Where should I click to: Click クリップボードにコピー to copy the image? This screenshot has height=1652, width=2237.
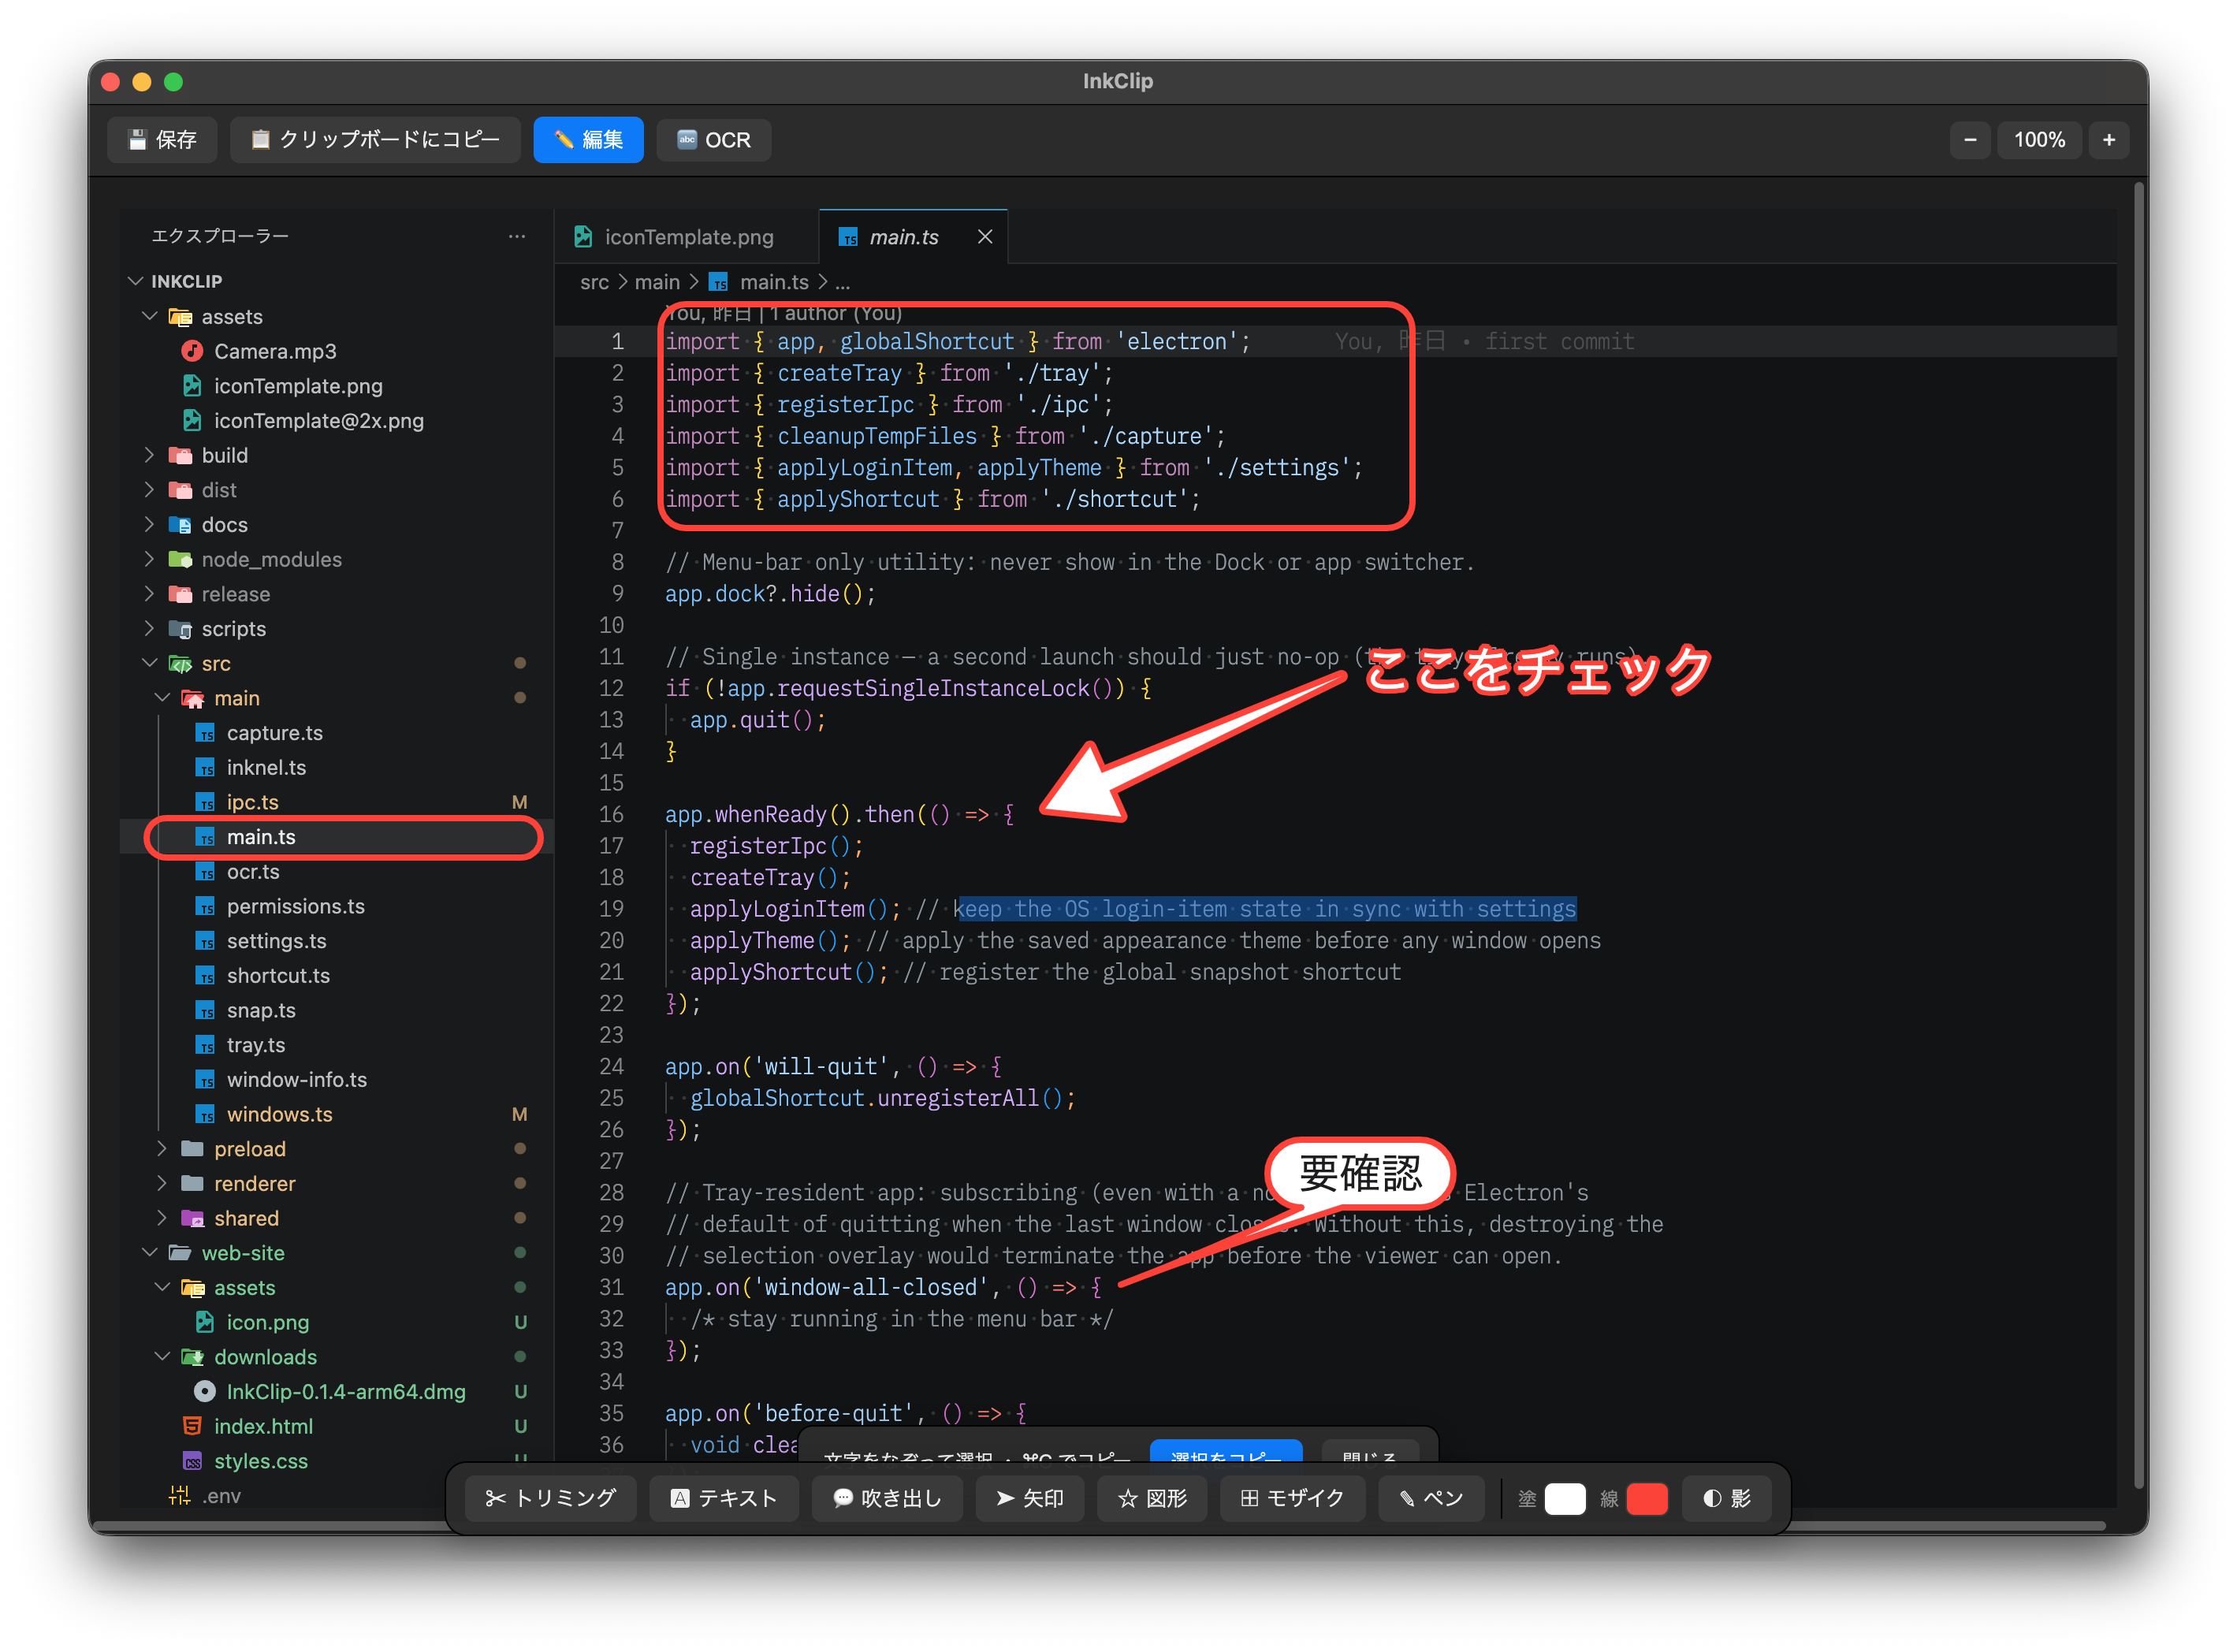pos(375,140)
